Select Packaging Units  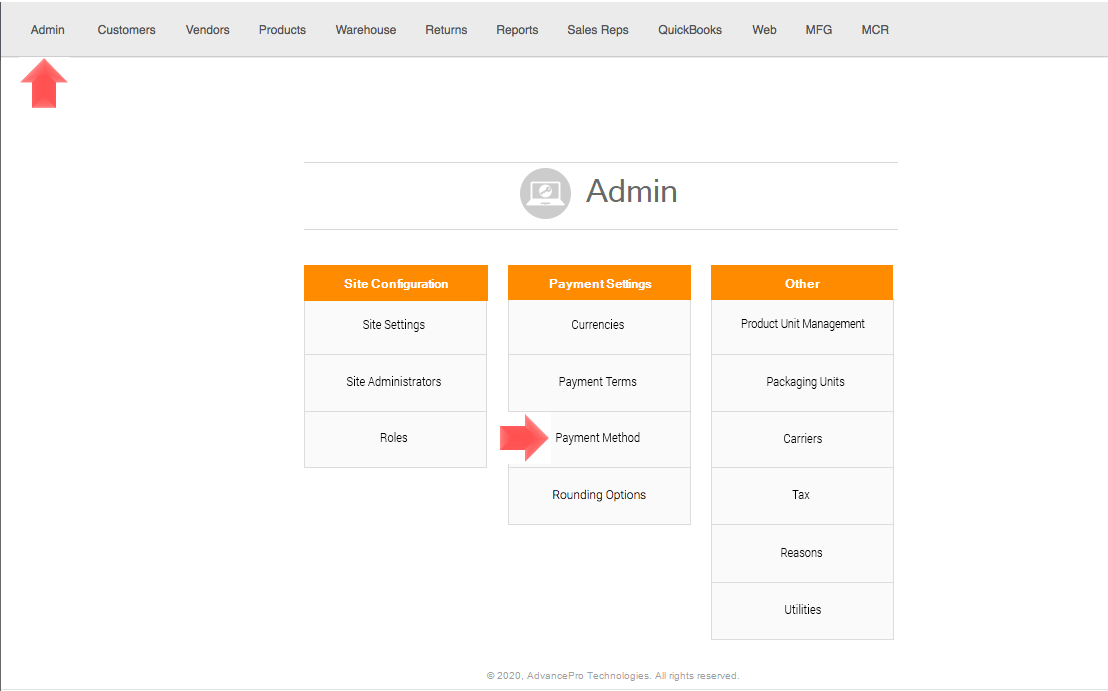click(x=805, y=382)
